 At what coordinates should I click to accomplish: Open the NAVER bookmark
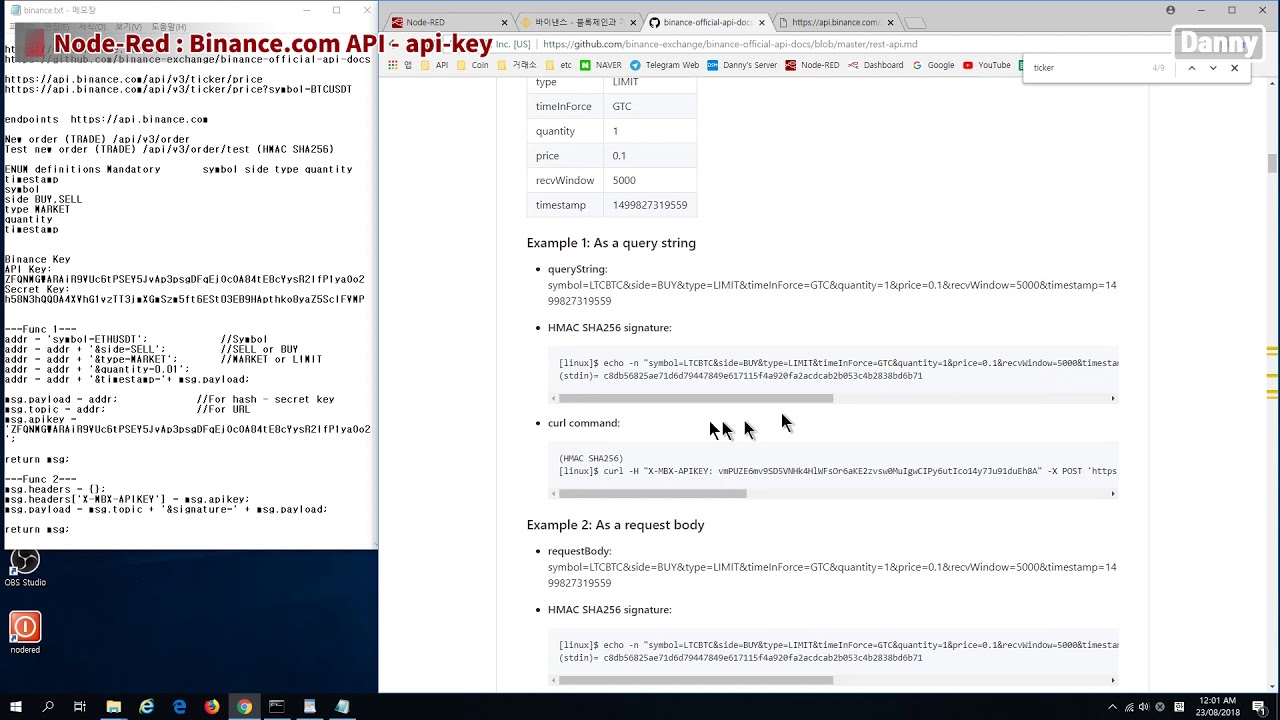(x=601, y=65)
